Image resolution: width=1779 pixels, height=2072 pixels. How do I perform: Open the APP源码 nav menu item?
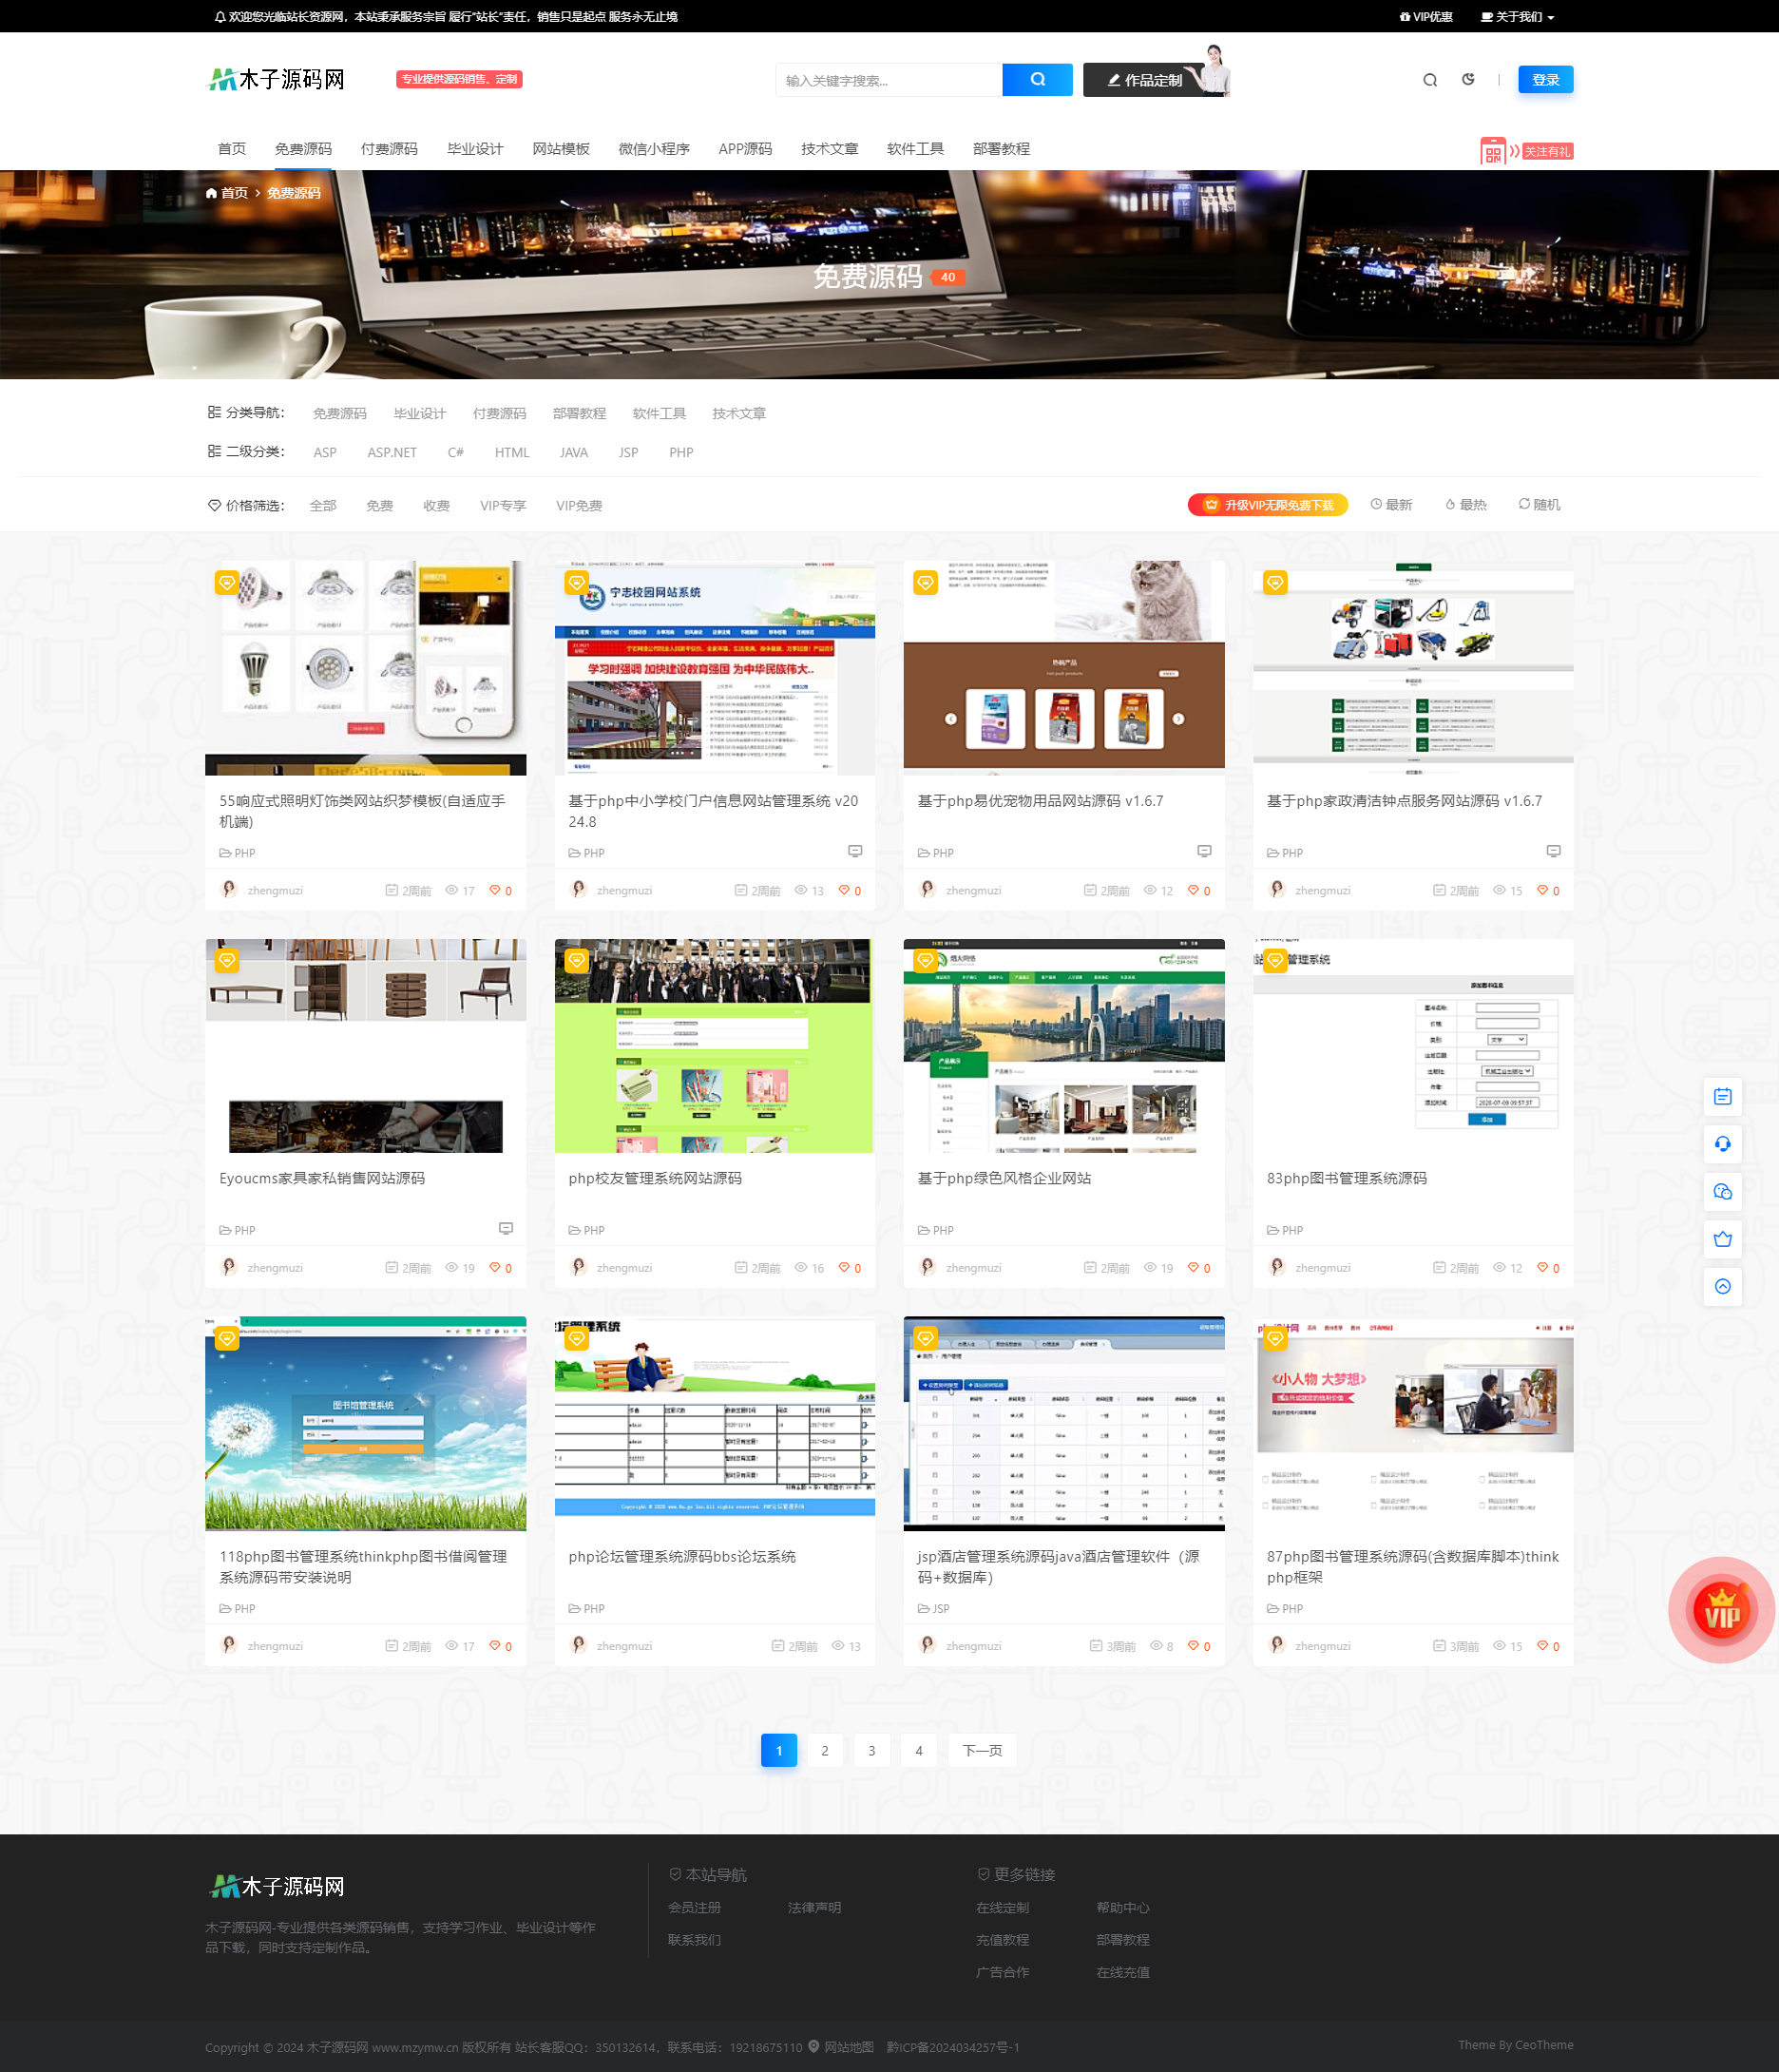pyautogui.click(x=745, y=149)
